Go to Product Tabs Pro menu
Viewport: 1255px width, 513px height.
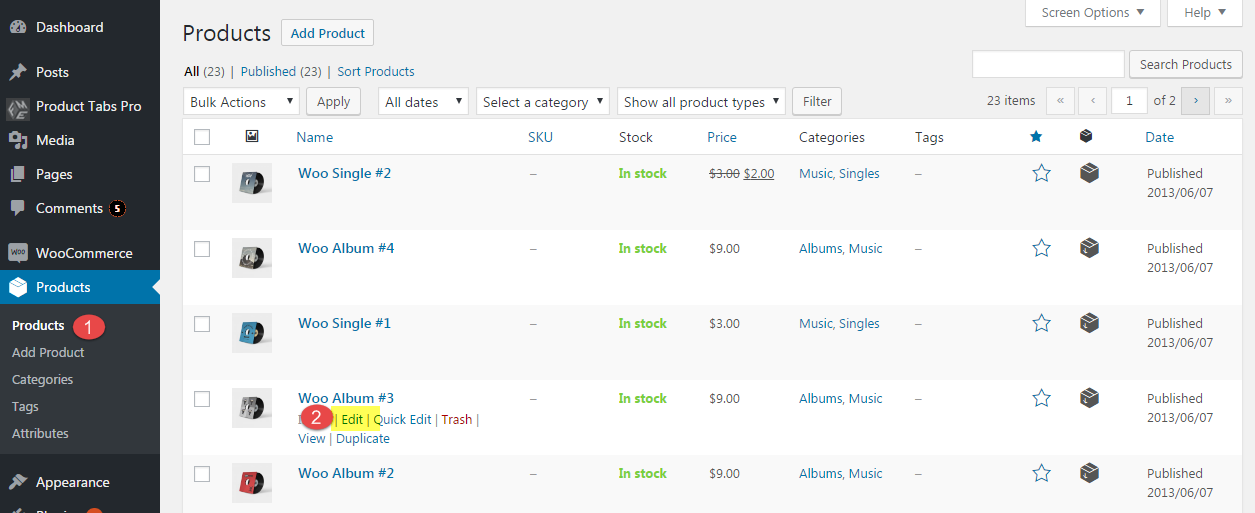tap(88, 106)
